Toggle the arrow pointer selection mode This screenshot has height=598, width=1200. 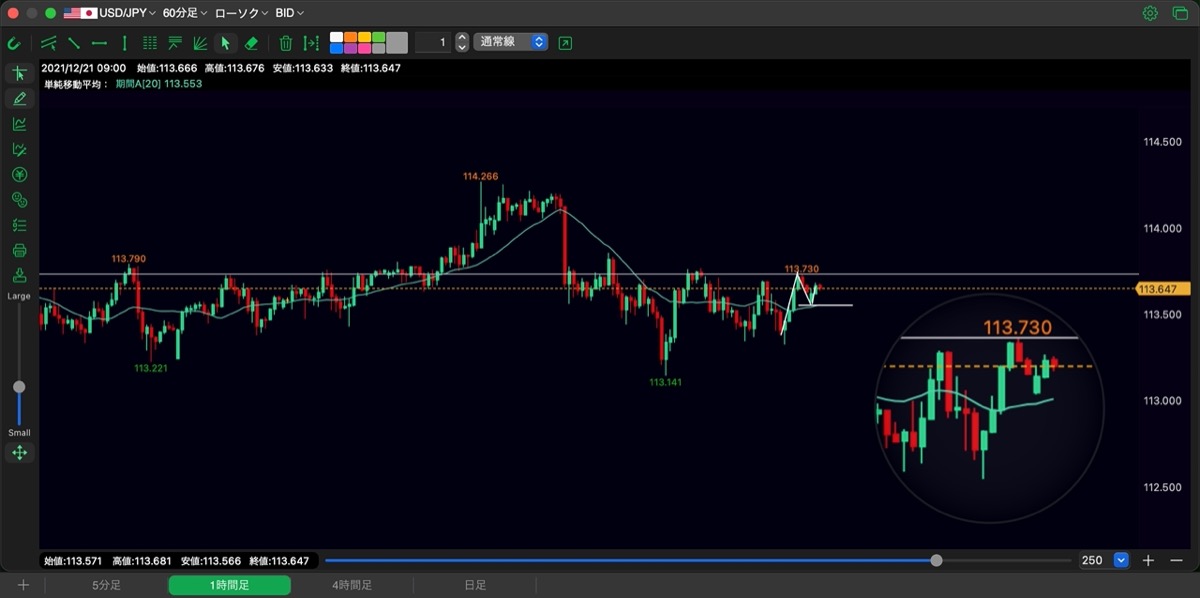pyautogui.click(x=225, y=43)
